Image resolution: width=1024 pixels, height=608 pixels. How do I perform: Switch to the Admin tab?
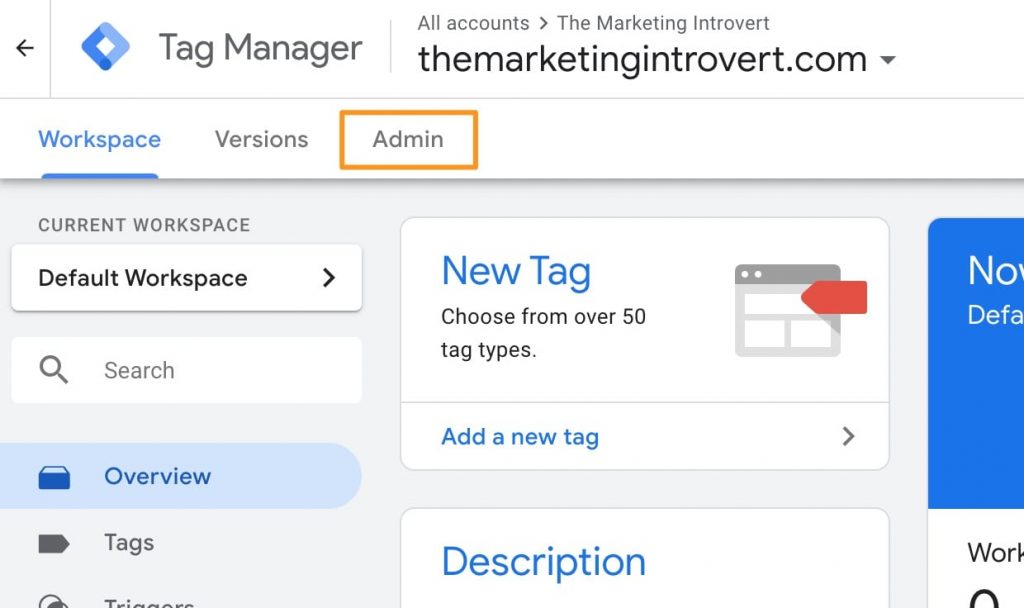[x=407, y=140]
